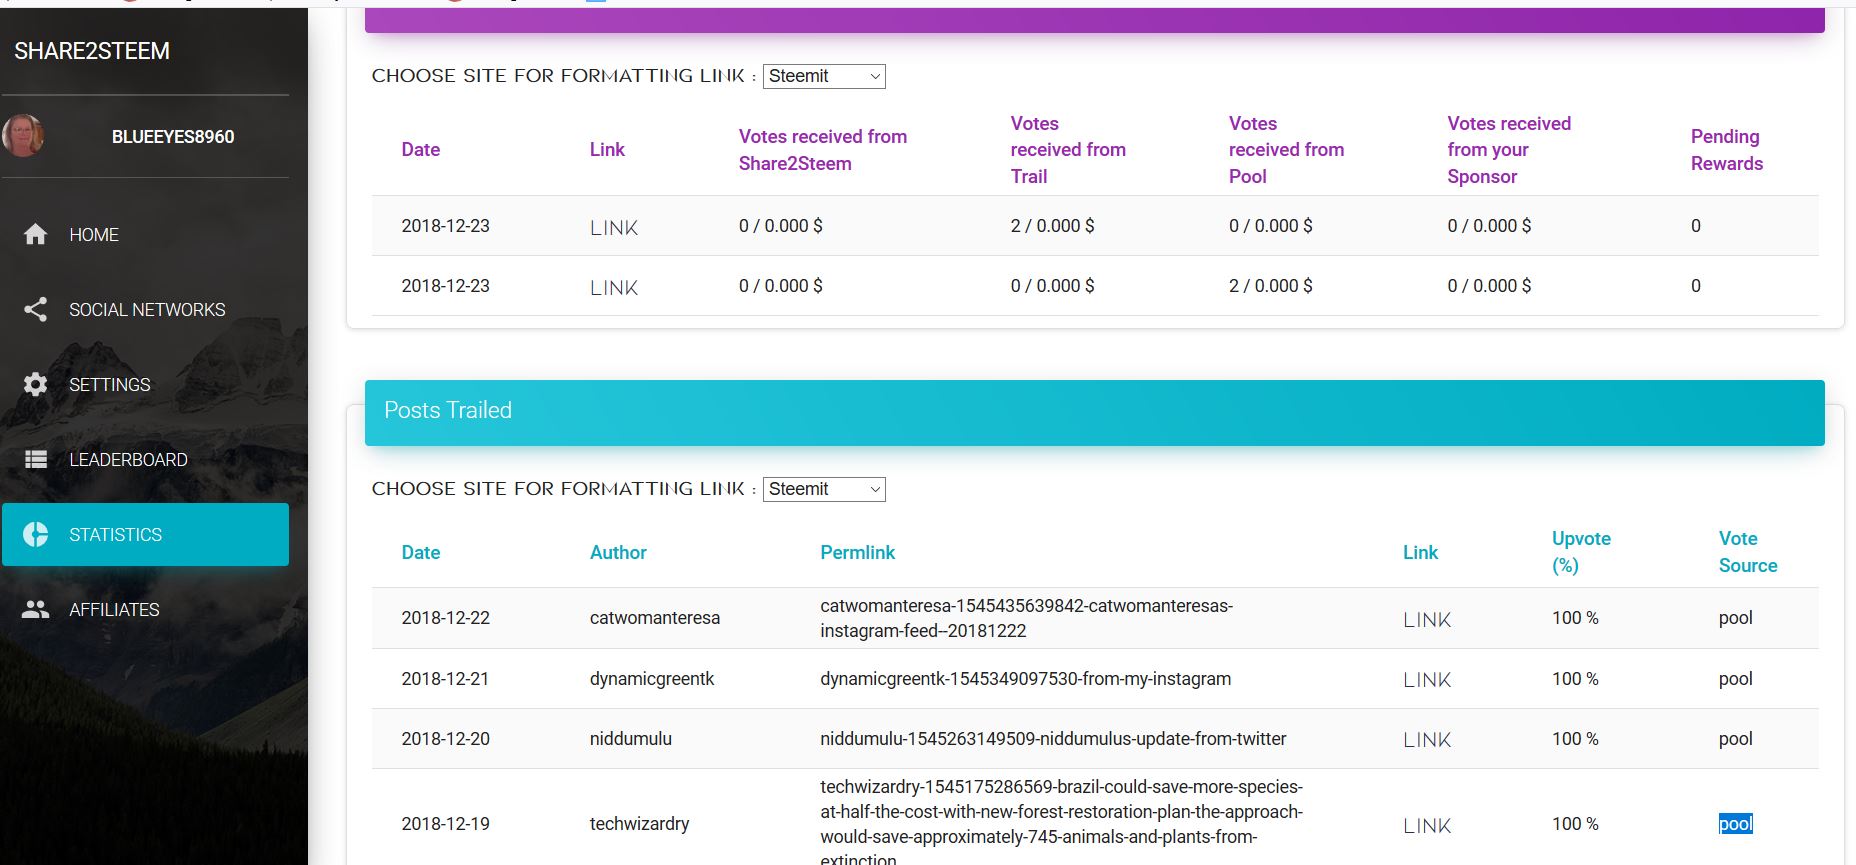
Task: Click Votes received from Trail header
Action: [x=1068, y=150]
